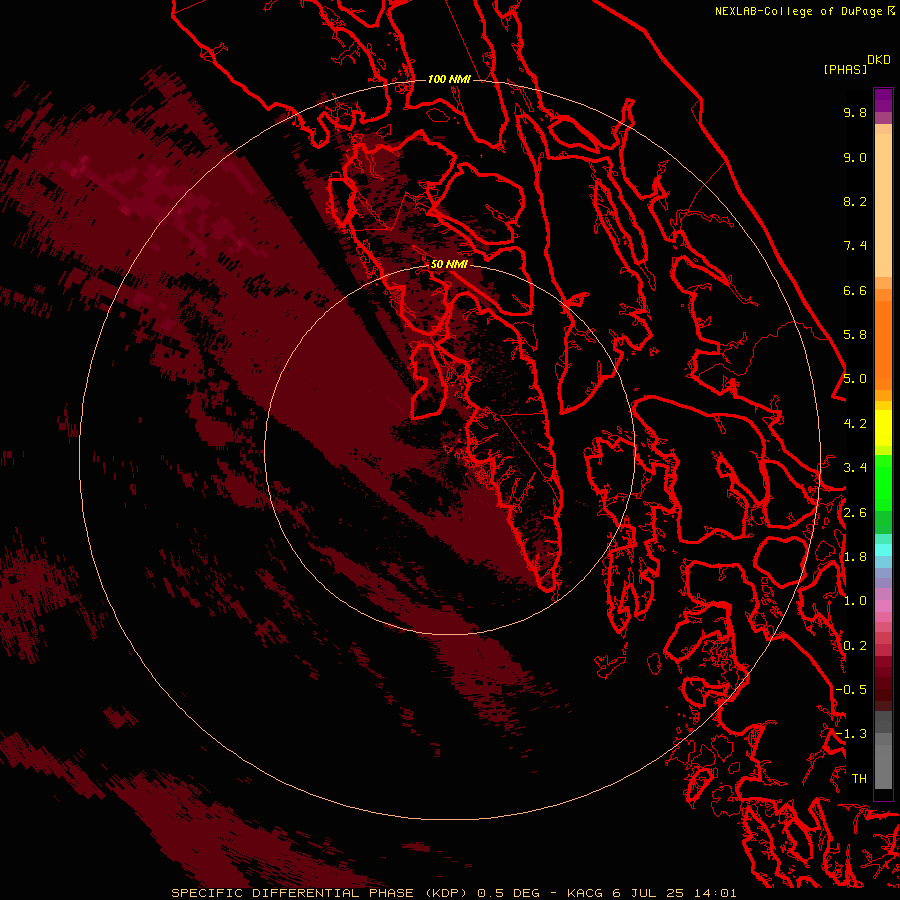This screenshot has height=900, width=900.
Task: Click the 4.2 legend value
Action: 855,424
